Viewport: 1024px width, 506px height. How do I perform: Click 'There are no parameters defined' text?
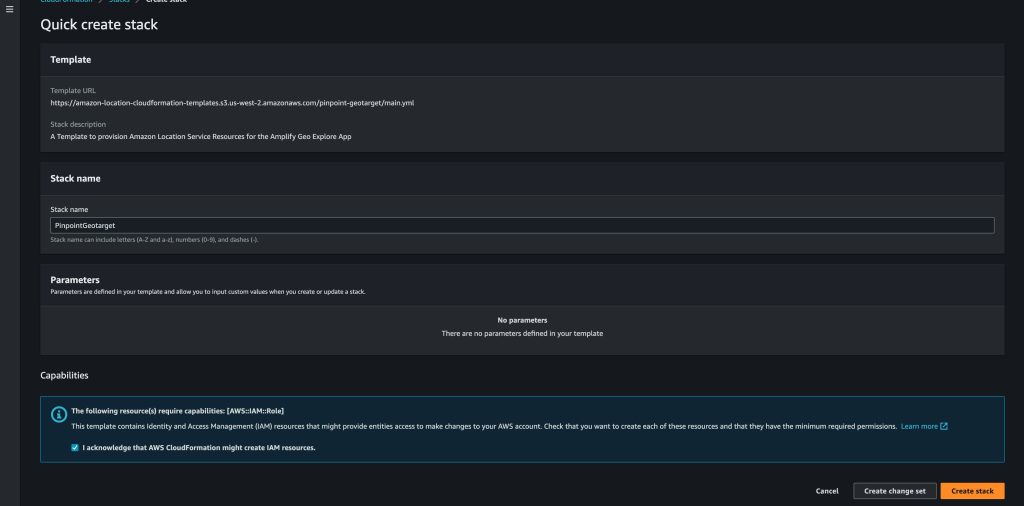point(522,334)
